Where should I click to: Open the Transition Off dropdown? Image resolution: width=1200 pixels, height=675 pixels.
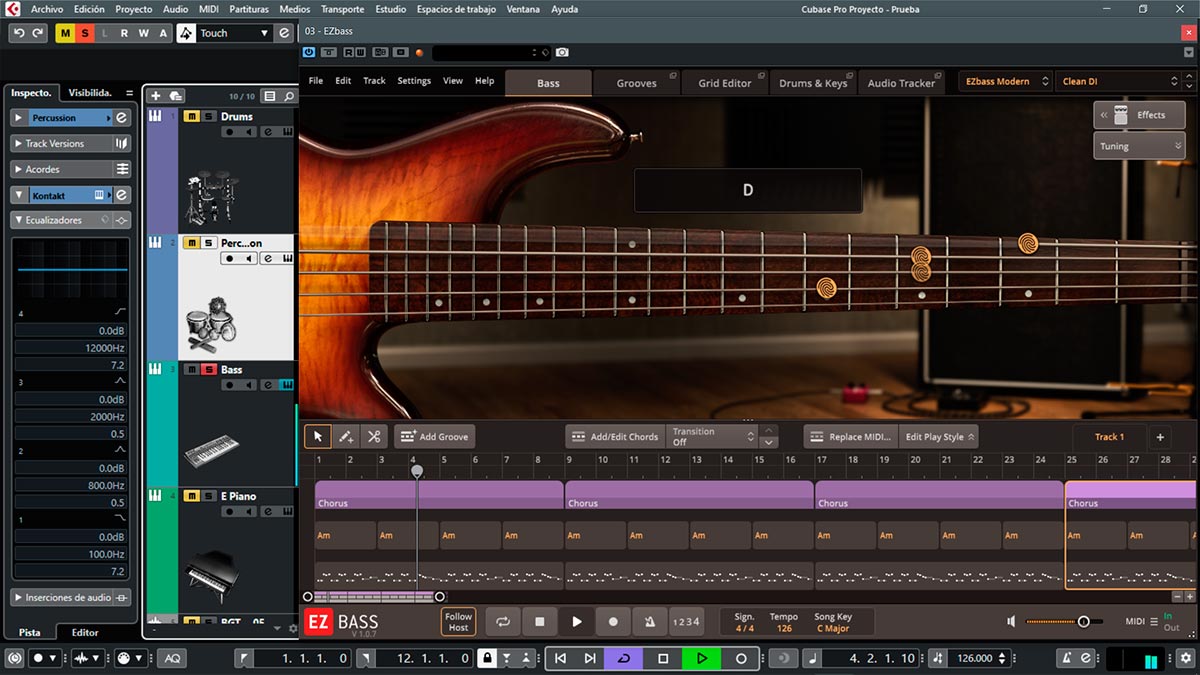coord(714,436)
